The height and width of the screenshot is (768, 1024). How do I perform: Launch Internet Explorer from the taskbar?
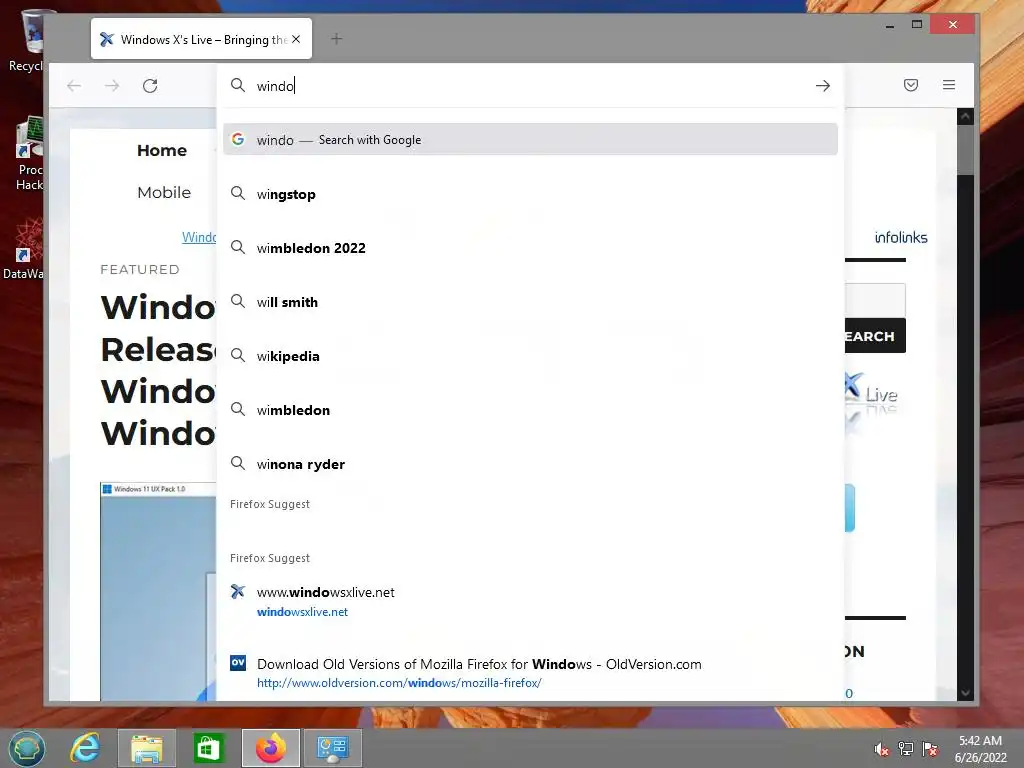[86, 748]
